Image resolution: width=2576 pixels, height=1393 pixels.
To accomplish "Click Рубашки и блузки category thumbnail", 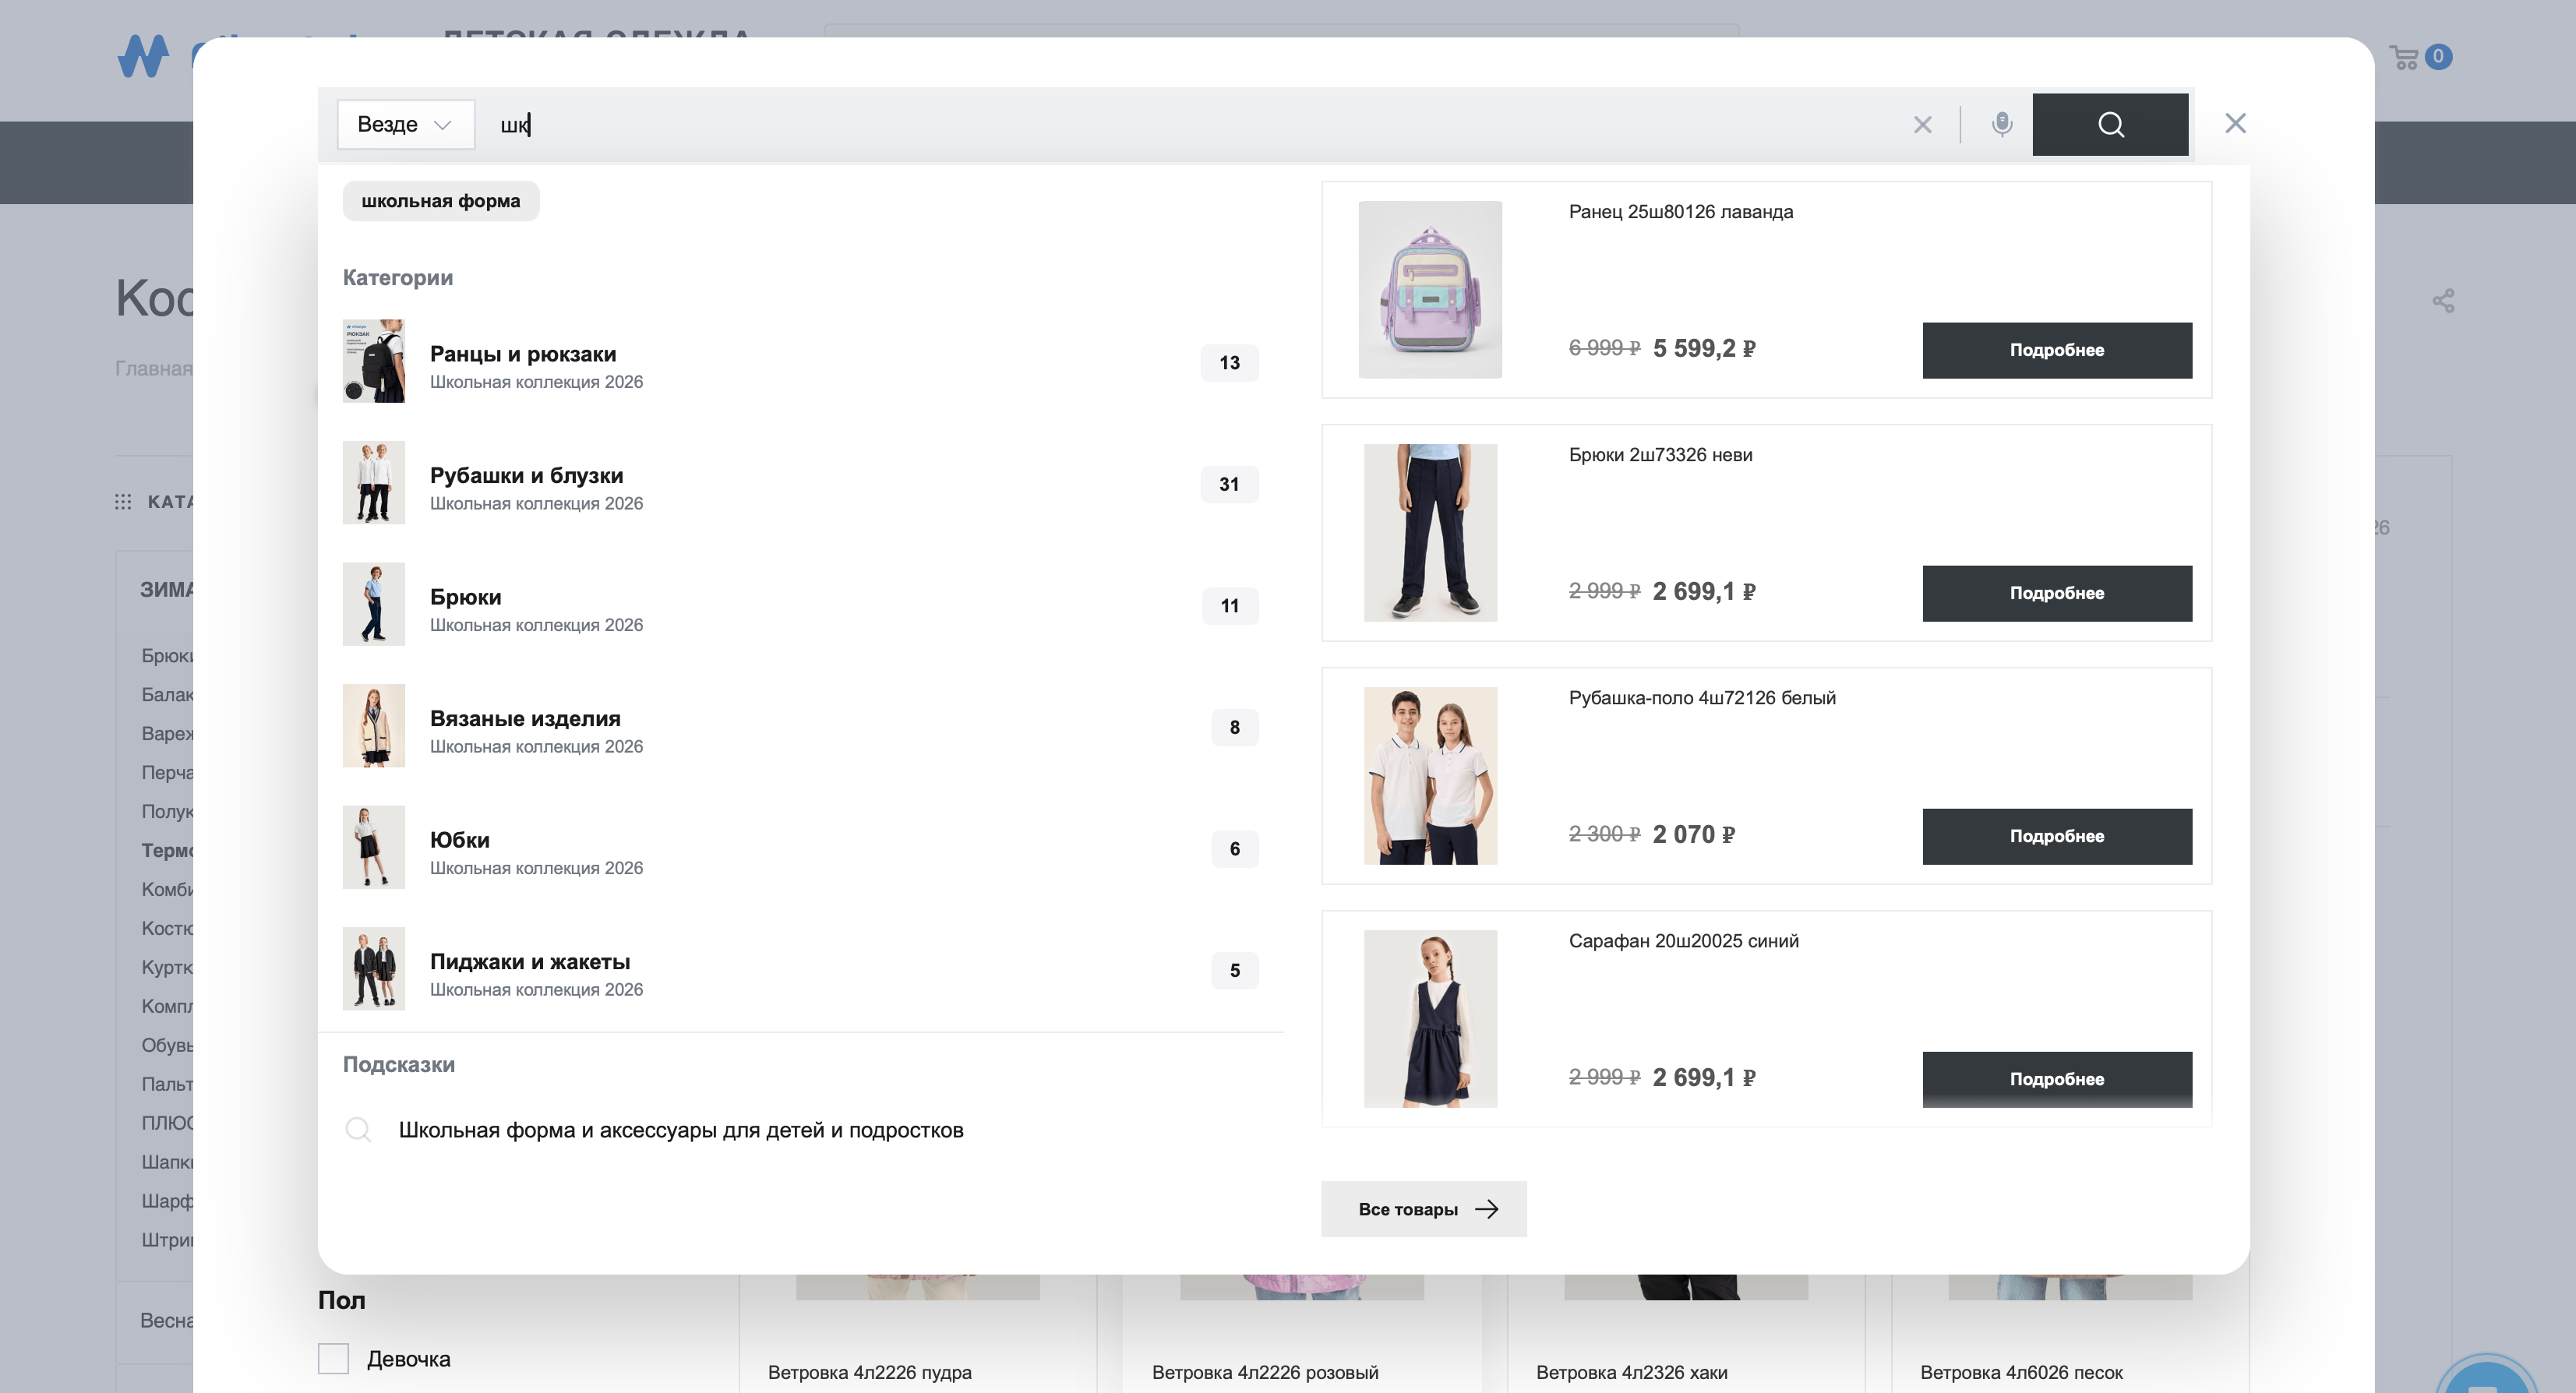I will pos(374,483).
